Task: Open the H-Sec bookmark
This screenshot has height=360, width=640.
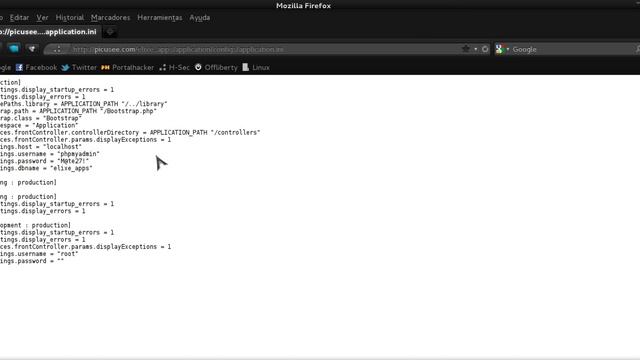Action: 174,67
